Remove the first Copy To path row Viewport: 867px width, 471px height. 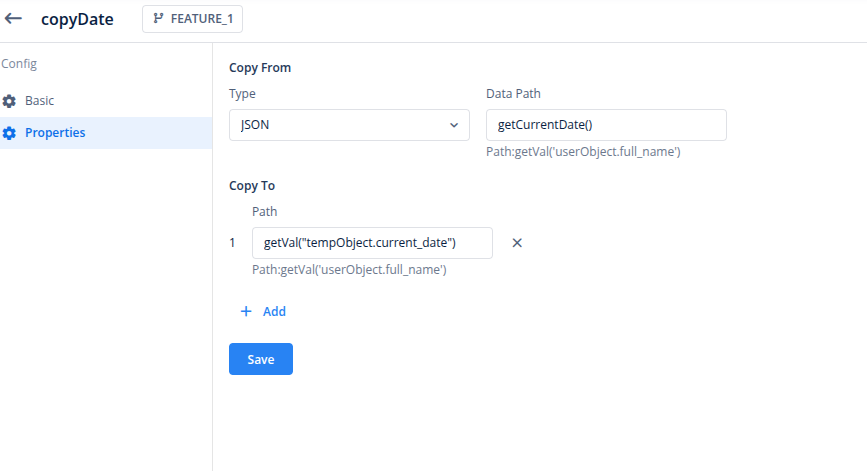point(517,243)
